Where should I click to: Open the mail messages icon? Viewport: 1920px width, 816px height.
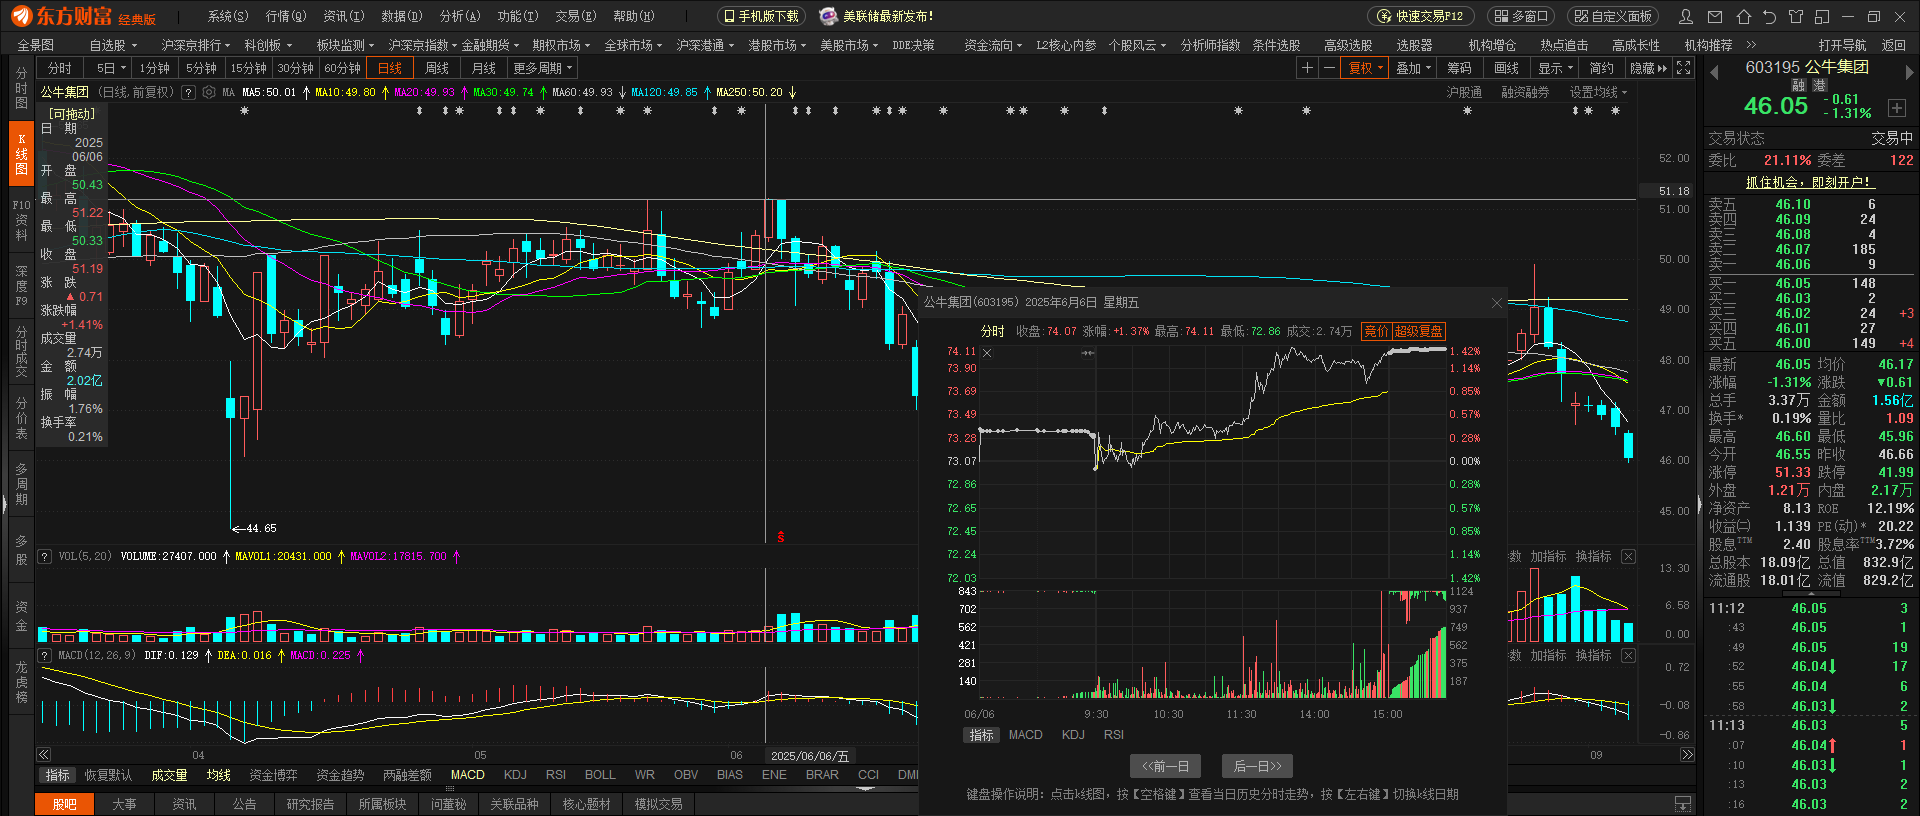pyautogui.click(x=1715, y=16)
